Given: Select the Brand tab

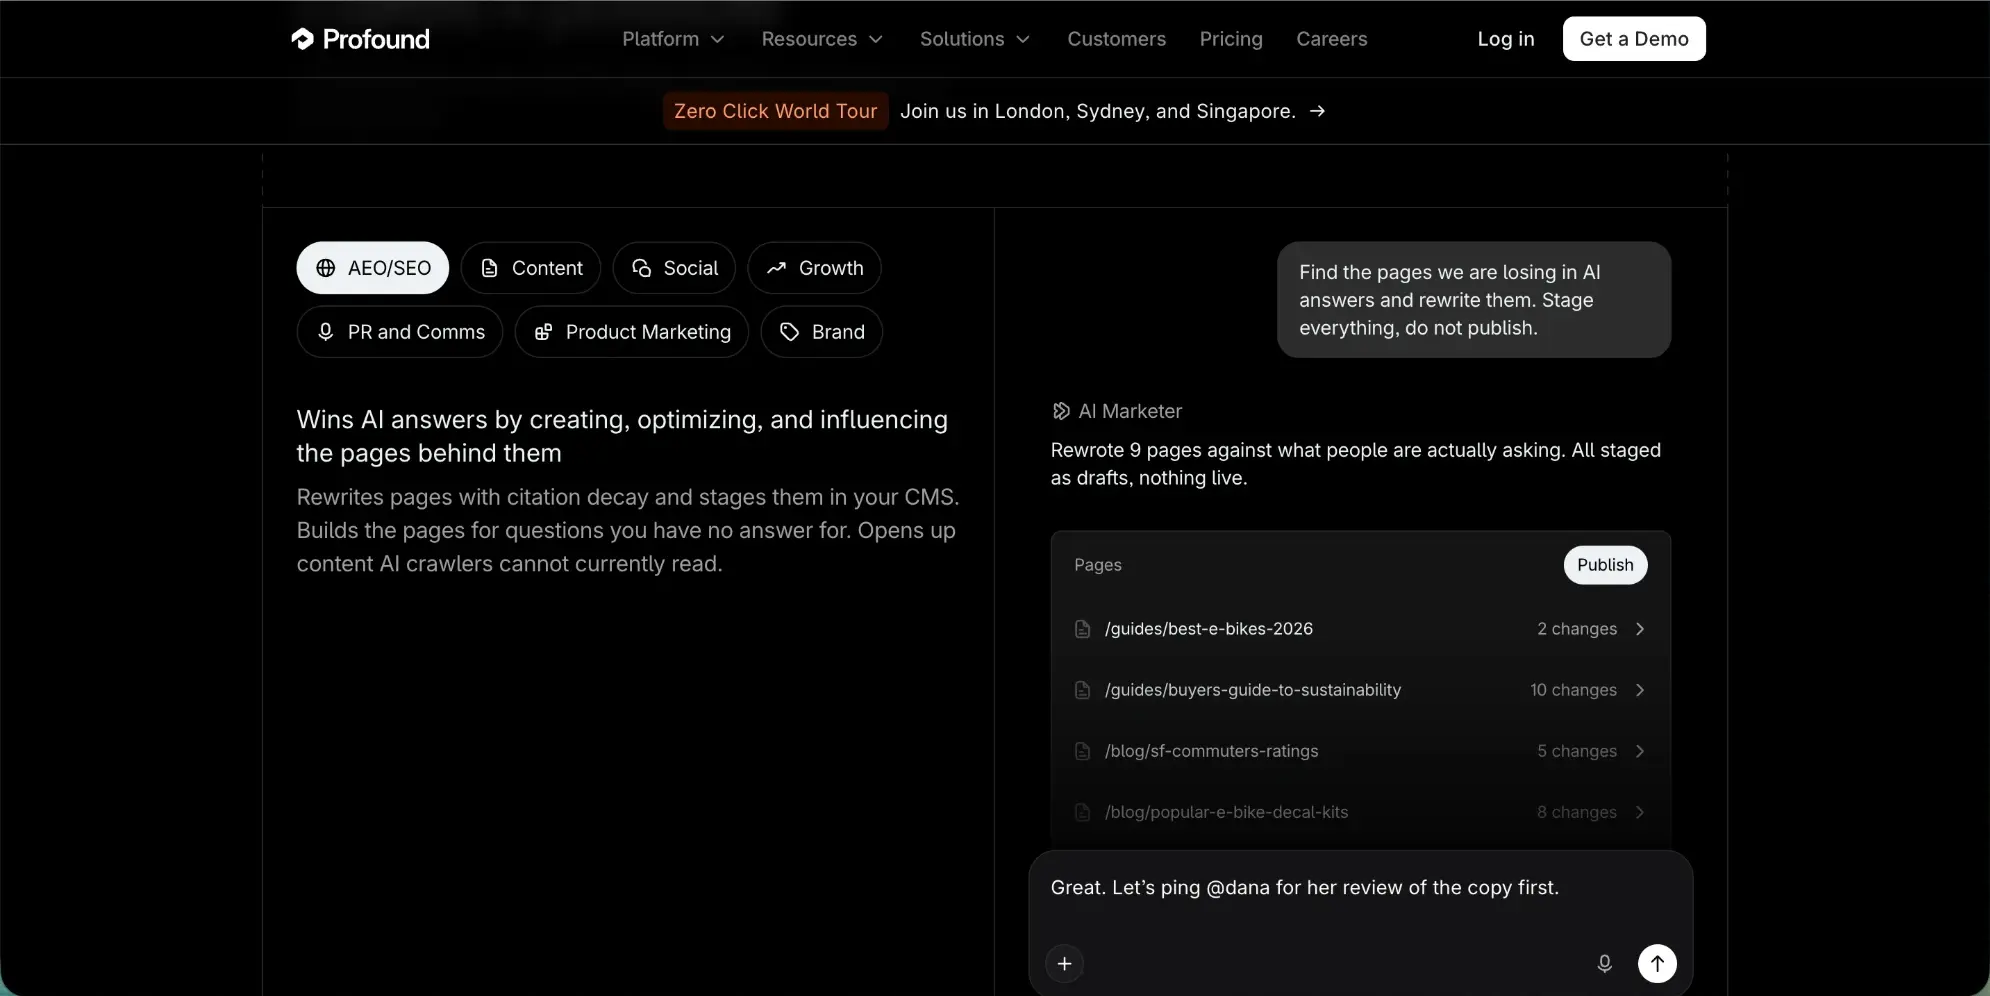Looking at the screenshot, I should click(821, 332).
